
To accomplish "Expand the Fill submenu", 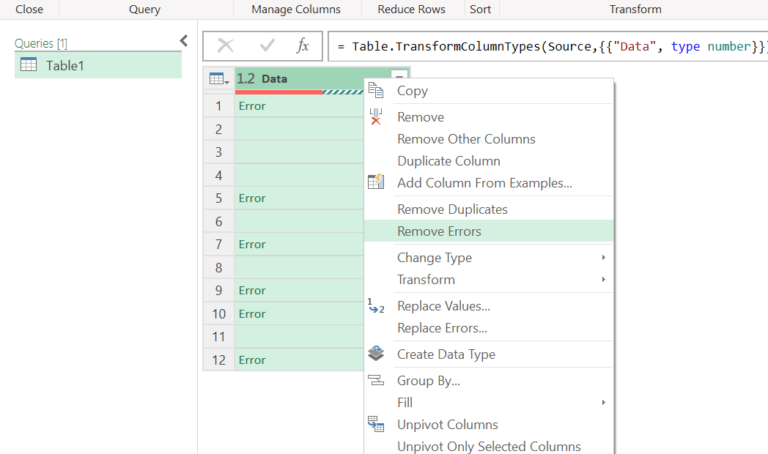I will tap(603, 403).
